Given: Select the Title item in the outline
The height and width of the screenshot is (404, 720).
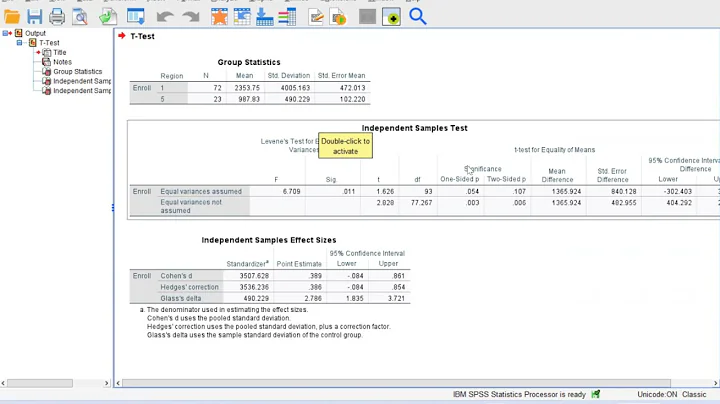Looking at the screenshot, I should 60,52.
